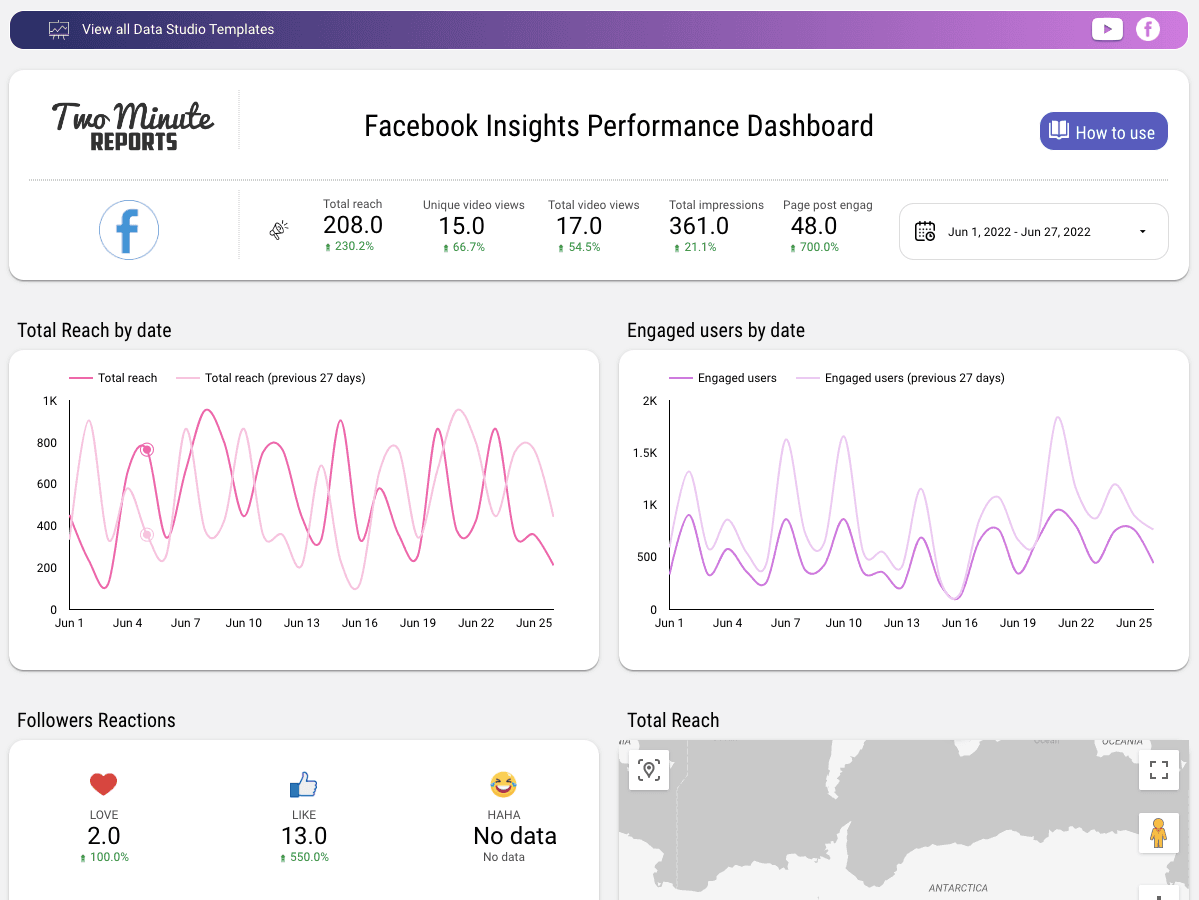Enter fullscreen mode on the Total Reach map
The height and width of the screenshot is (900, 1199).
[x=1158, y=770]
